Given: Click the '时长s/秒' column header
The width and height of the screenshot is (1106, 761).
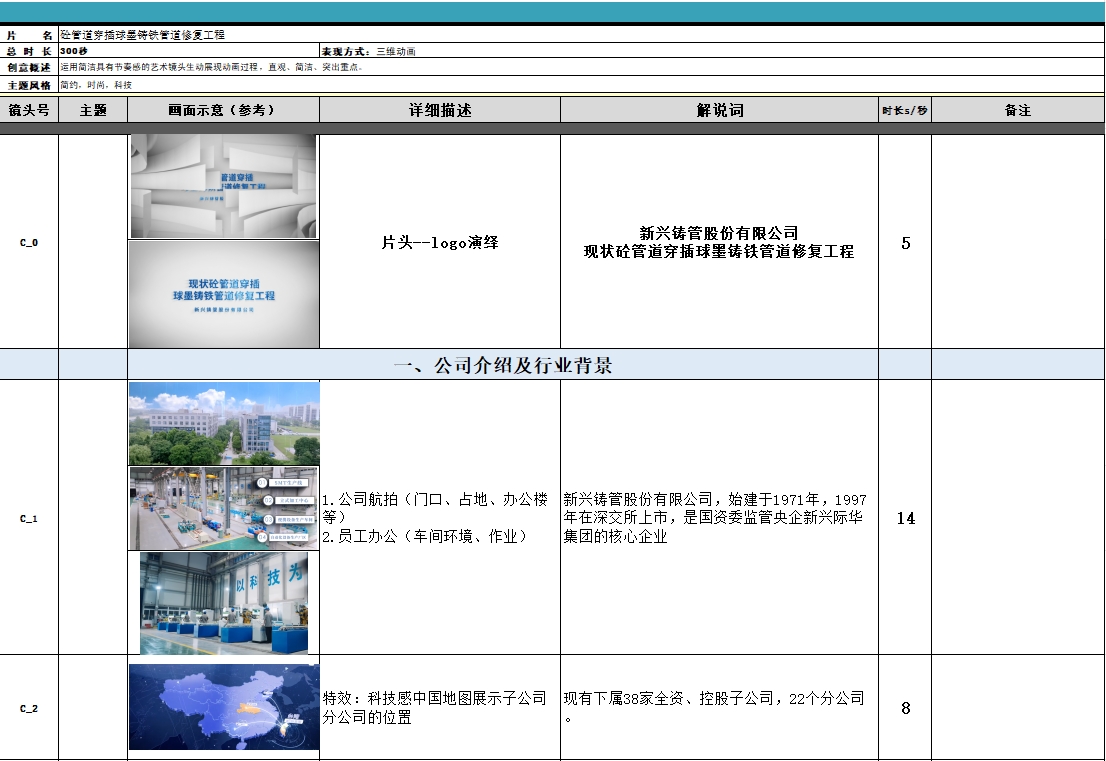Looking at the screenshot, I should pos(905,110).
